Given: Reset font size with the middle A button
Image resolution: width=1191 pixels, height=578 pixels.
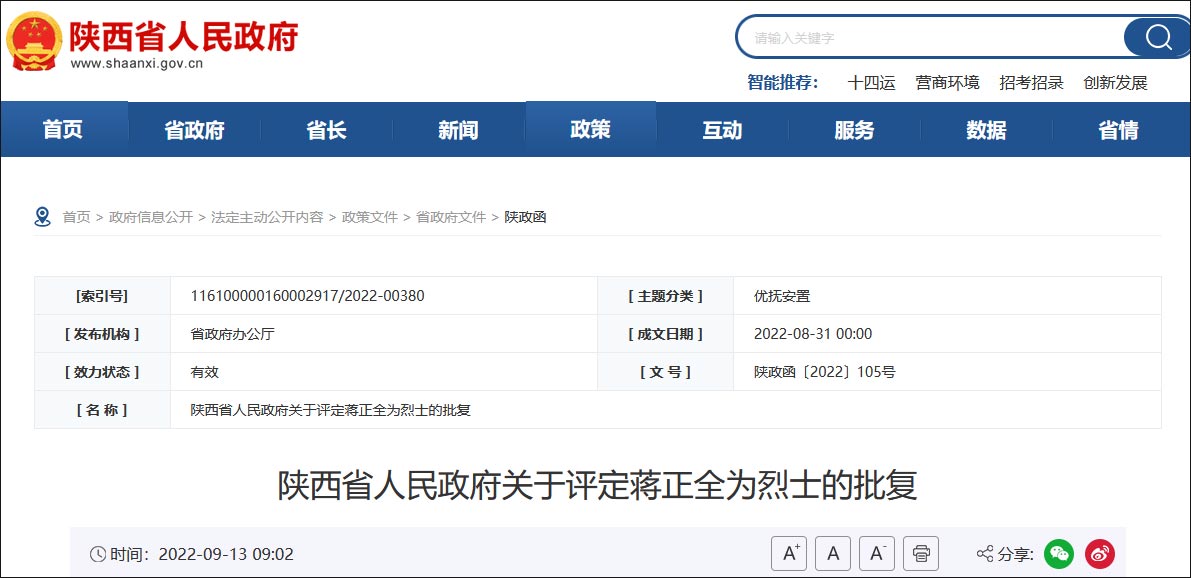Looking at the screenshot, I should coord(833,553).
